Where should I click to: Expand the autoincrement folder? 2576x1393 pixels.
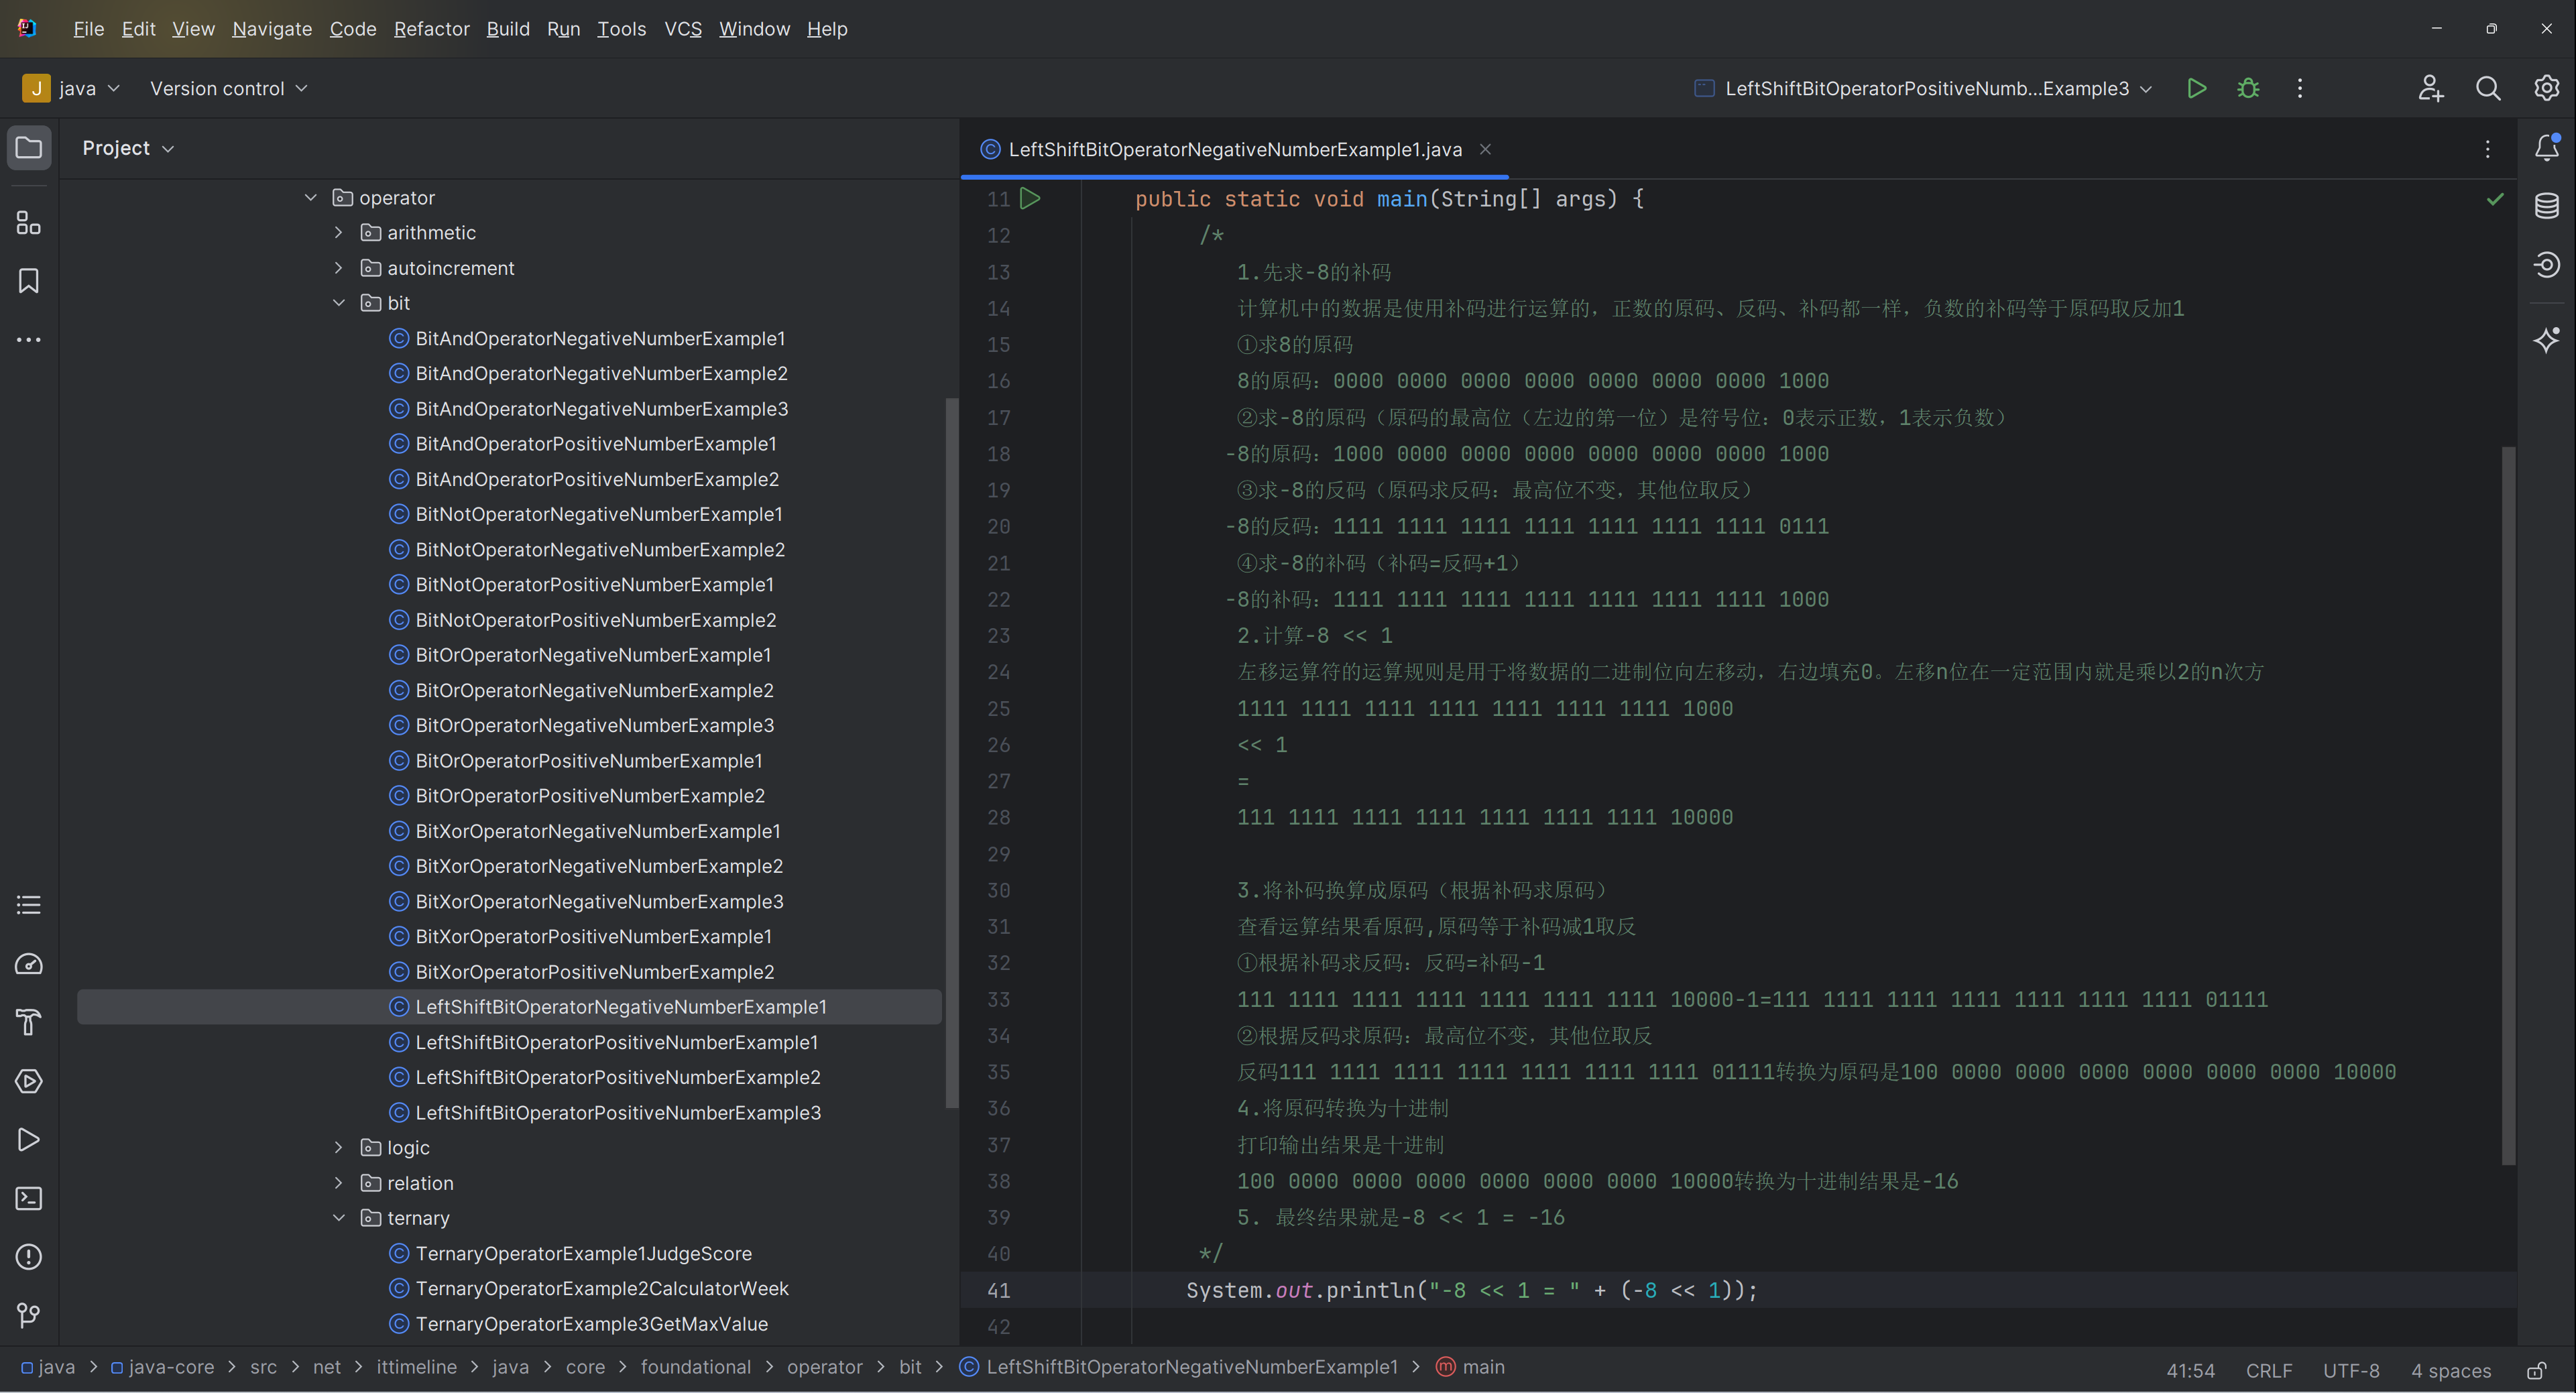pos(338,268)
